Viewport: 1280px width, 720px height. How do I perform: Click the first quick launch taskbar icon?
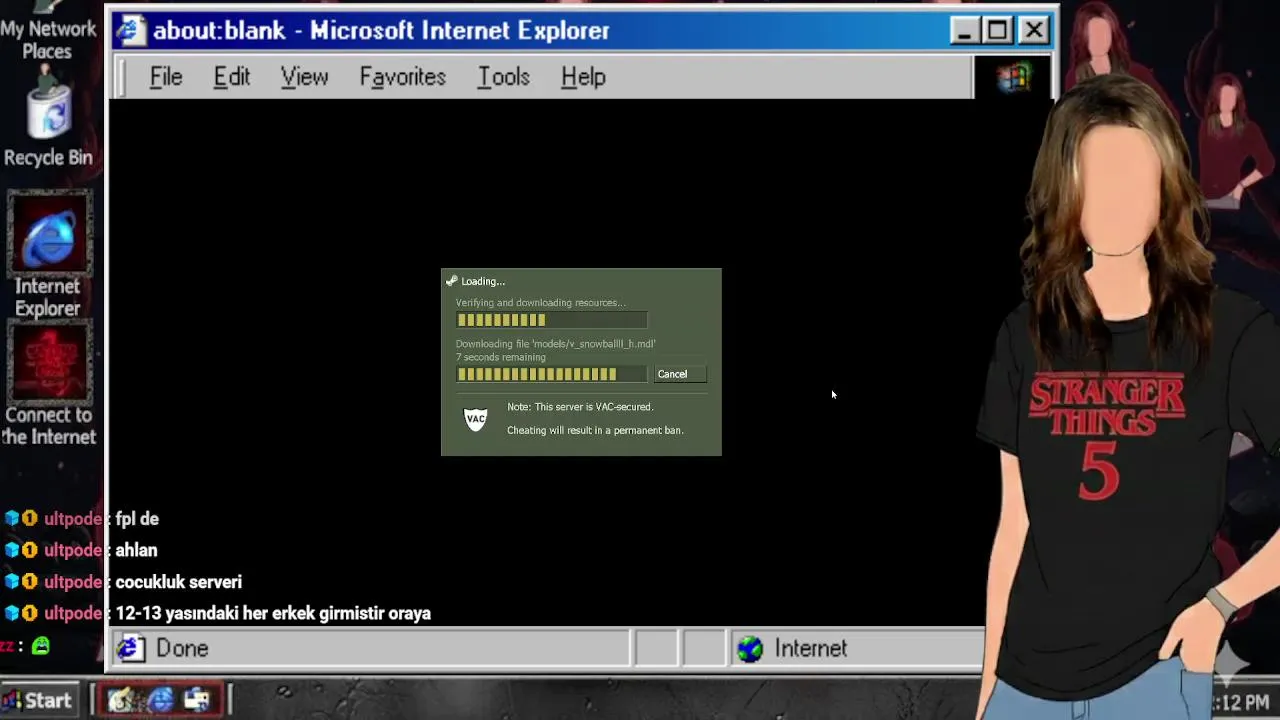(x=121, y=700)
